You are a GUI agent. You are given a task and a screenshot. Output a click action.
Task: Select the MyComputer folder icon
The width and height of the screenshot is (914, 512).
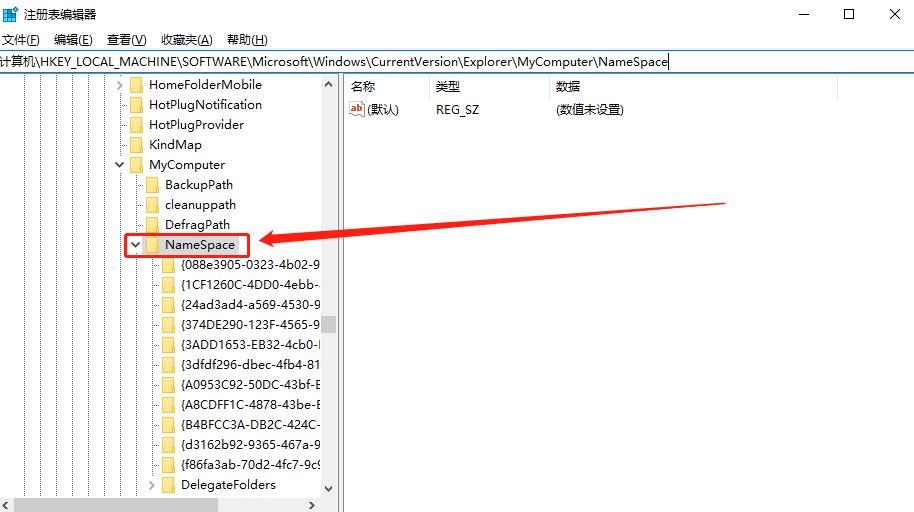(x=136, y=165)
